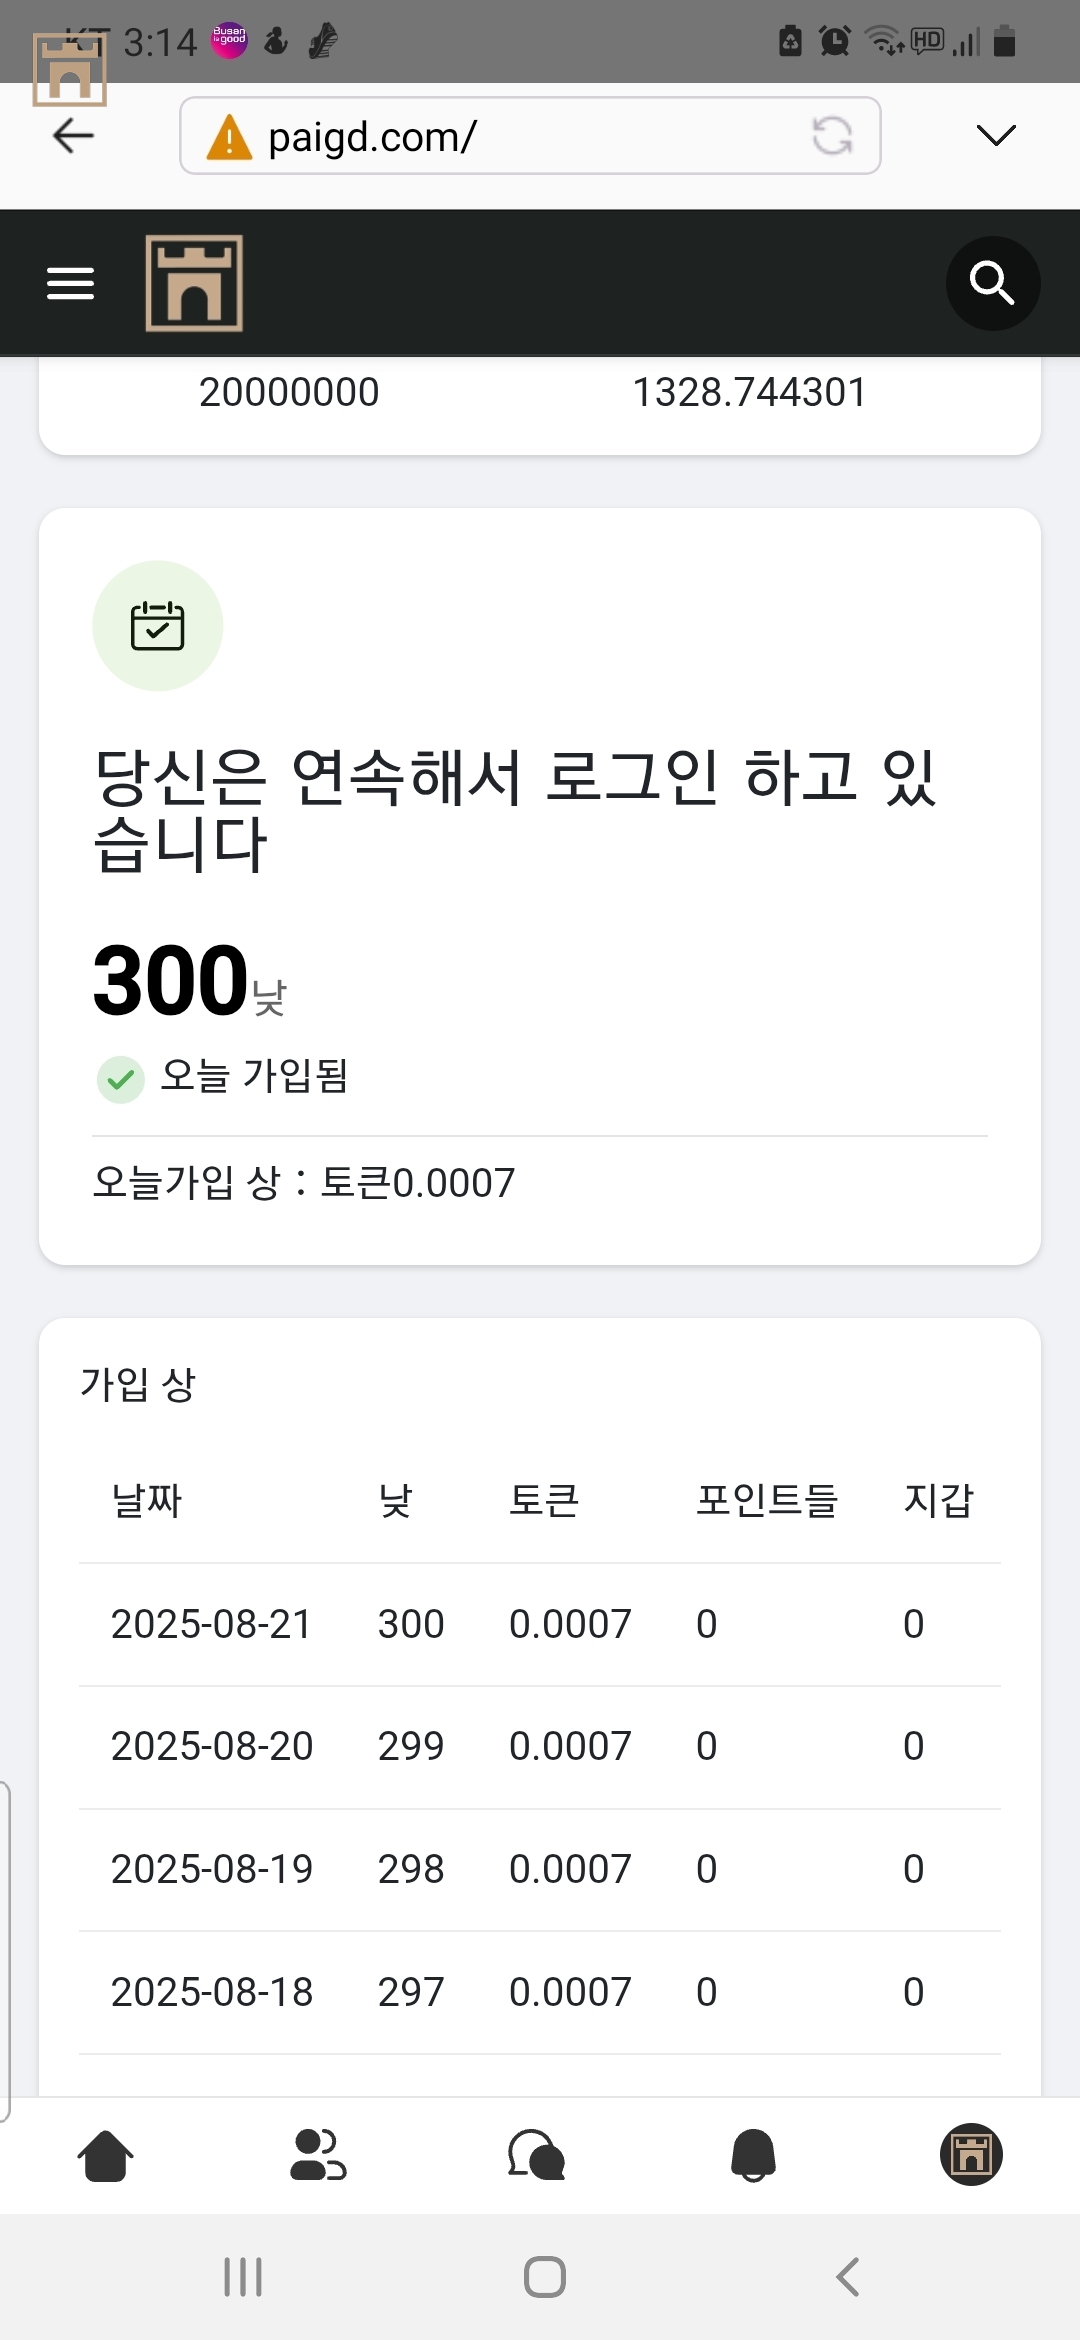This screenshot has height=2340, width=1080.
Task: Tap the castle logo in header
Action: tap(194, 283)
